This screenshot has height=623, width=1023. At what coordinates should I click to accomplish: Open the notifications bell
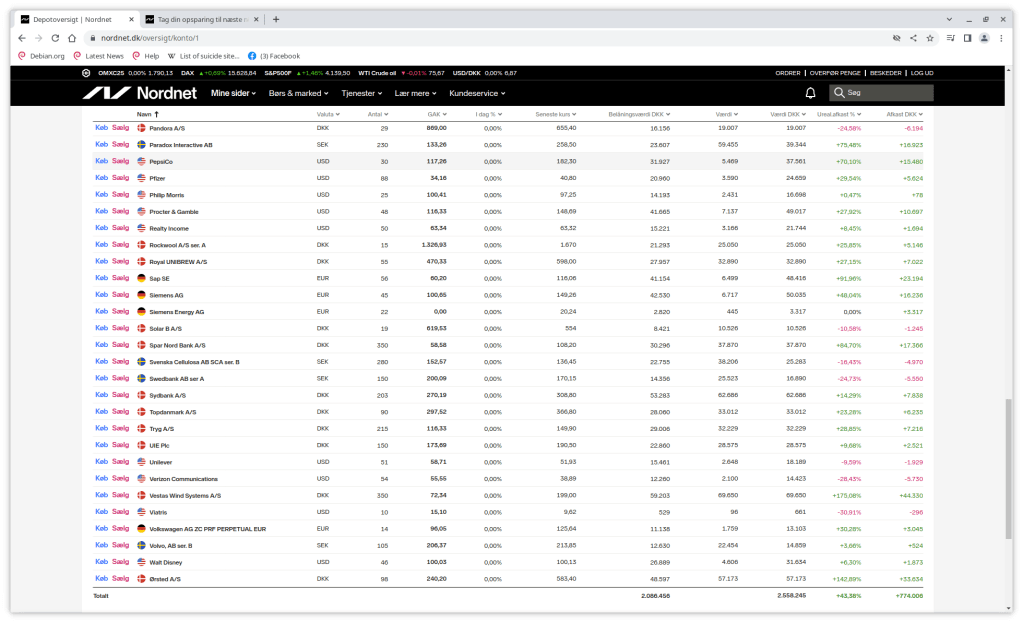tap(810, 93)
